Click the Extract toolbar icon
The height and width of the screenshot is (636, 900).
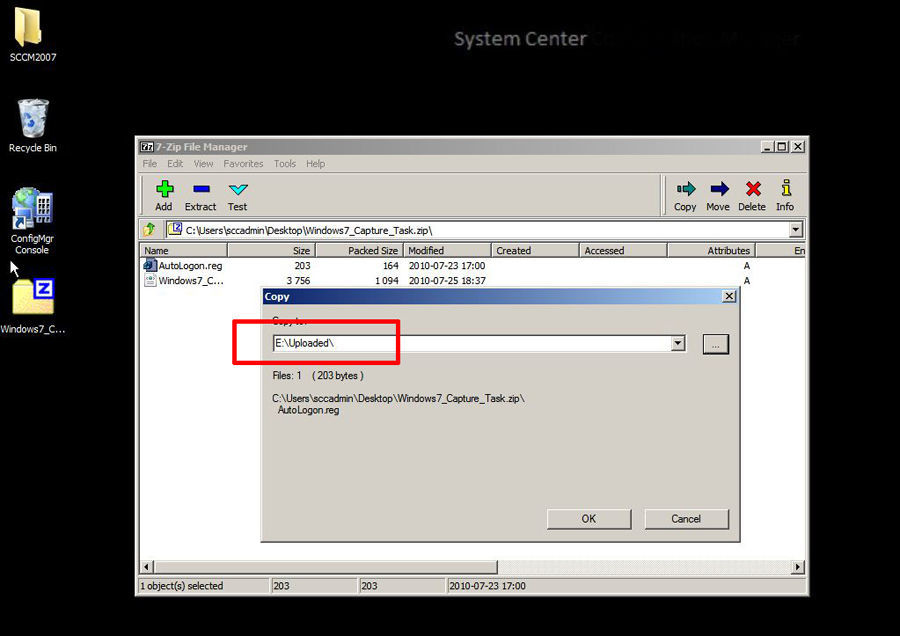[201, 189]
